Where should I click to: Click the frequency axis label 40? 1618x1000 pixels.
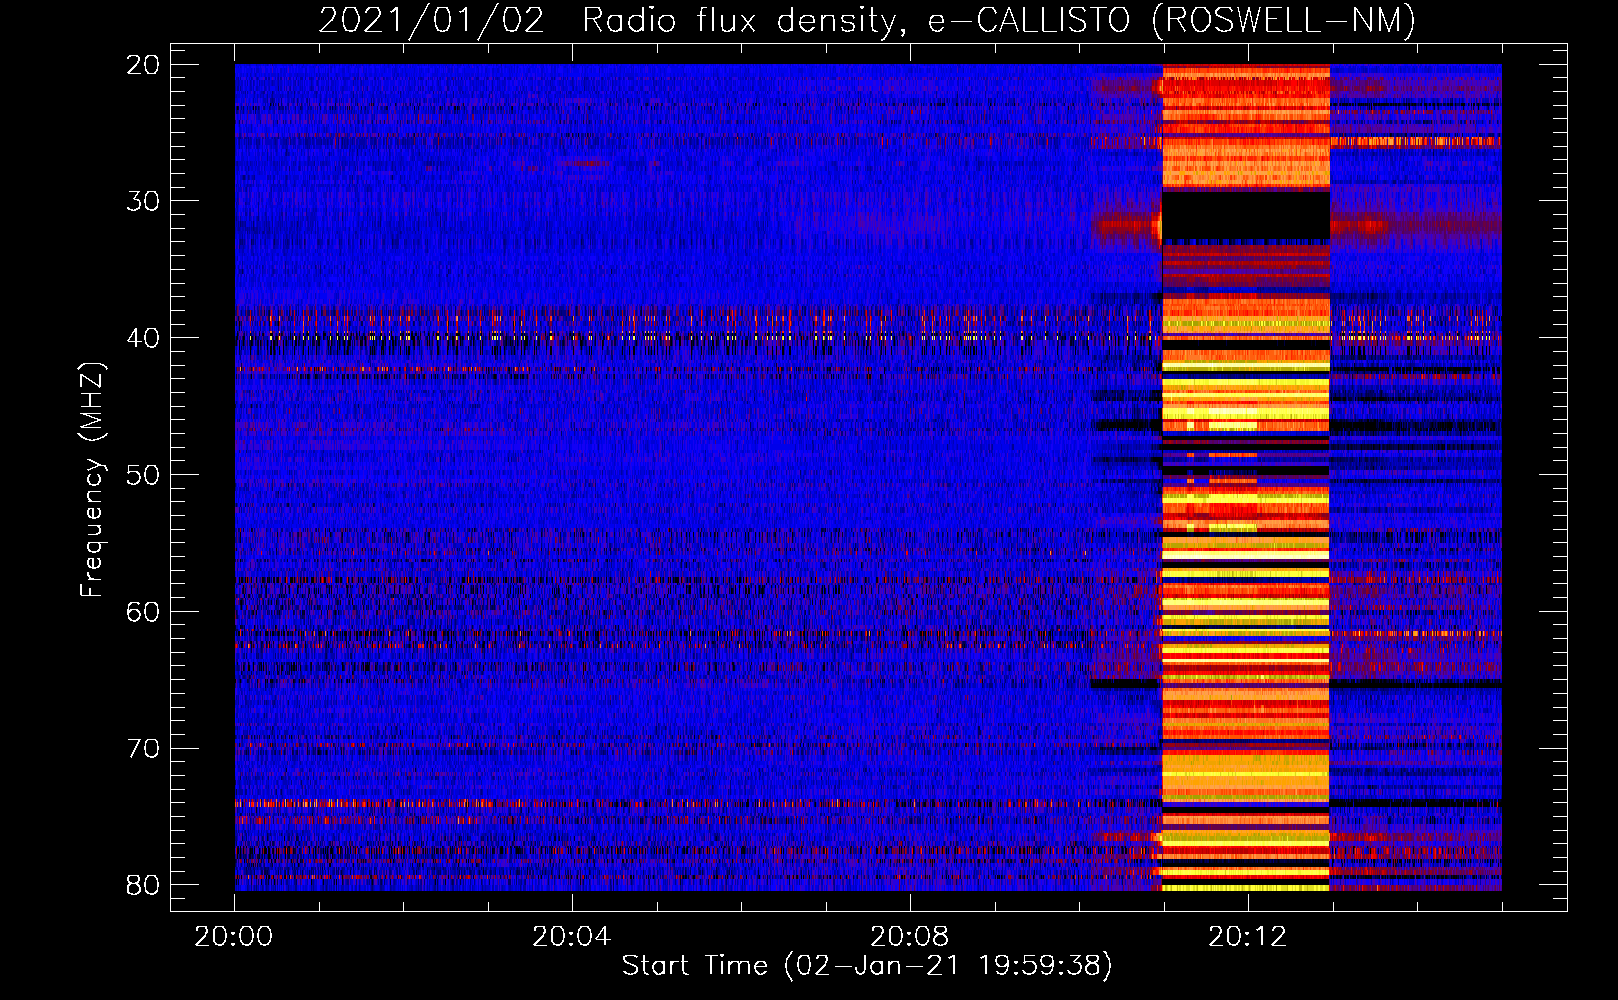[143, 338]
